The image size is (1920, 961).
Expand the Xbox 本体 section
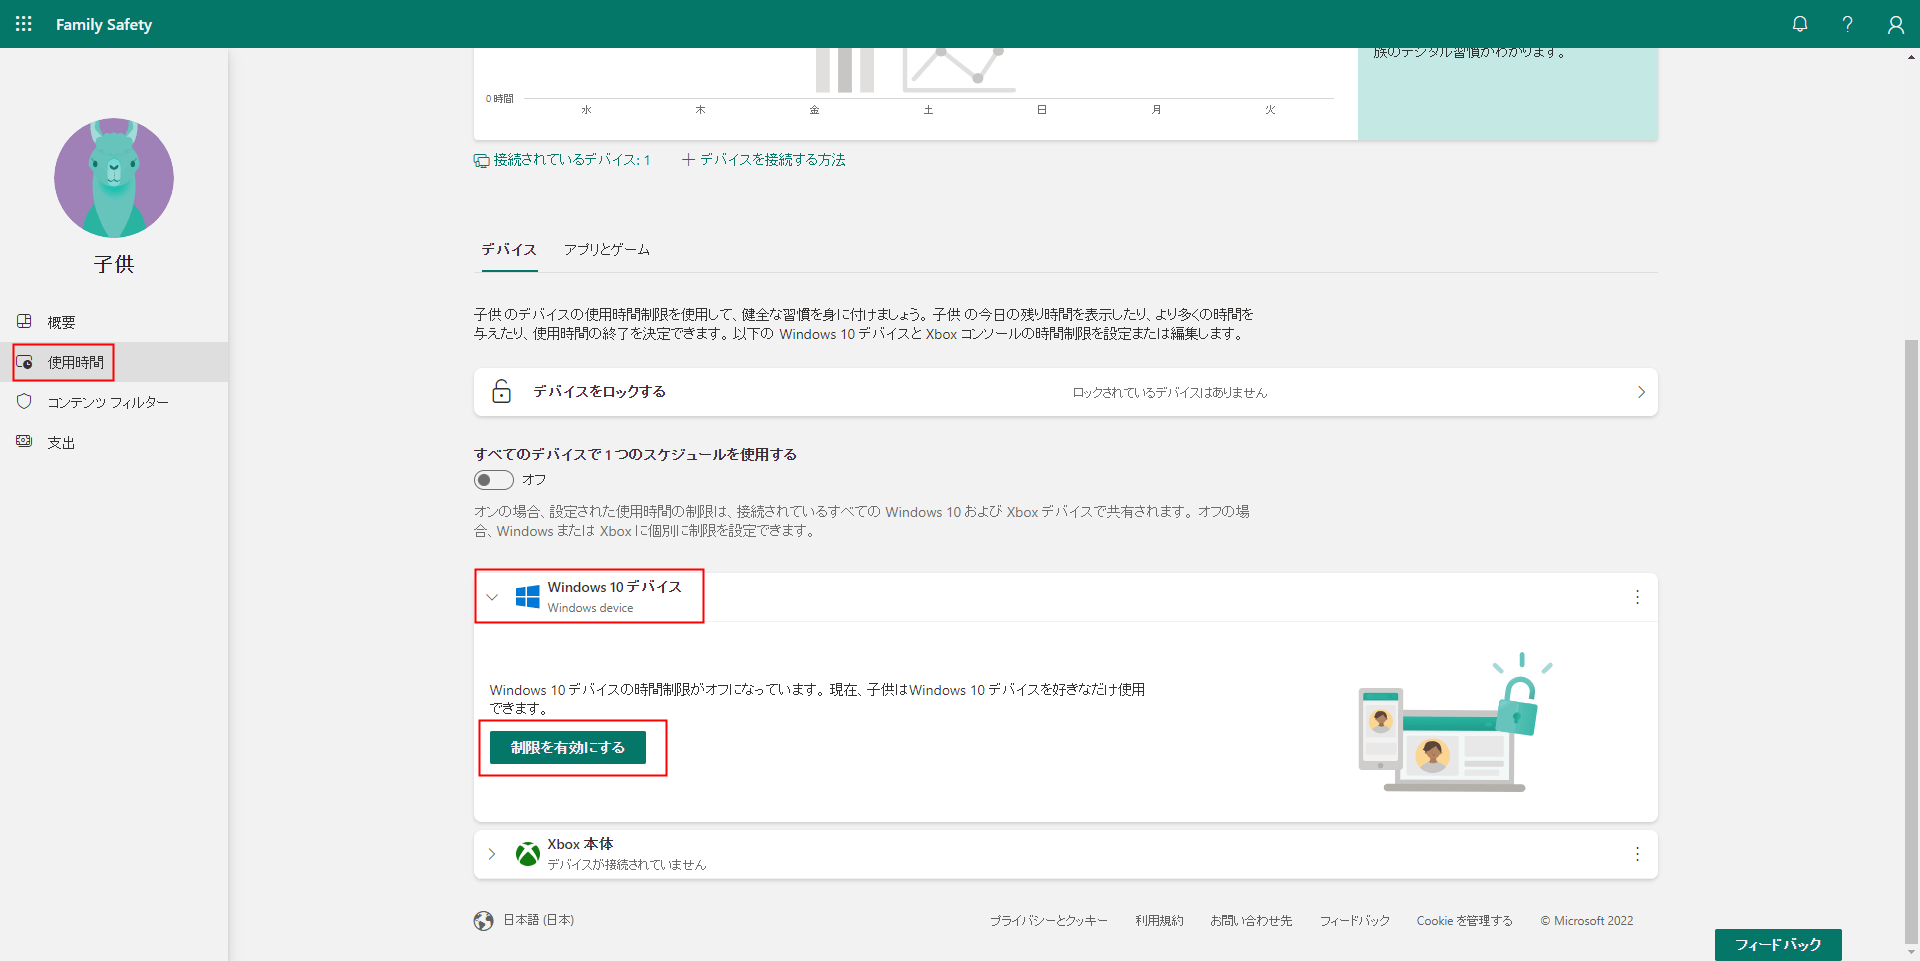click(x=492, y=854)
